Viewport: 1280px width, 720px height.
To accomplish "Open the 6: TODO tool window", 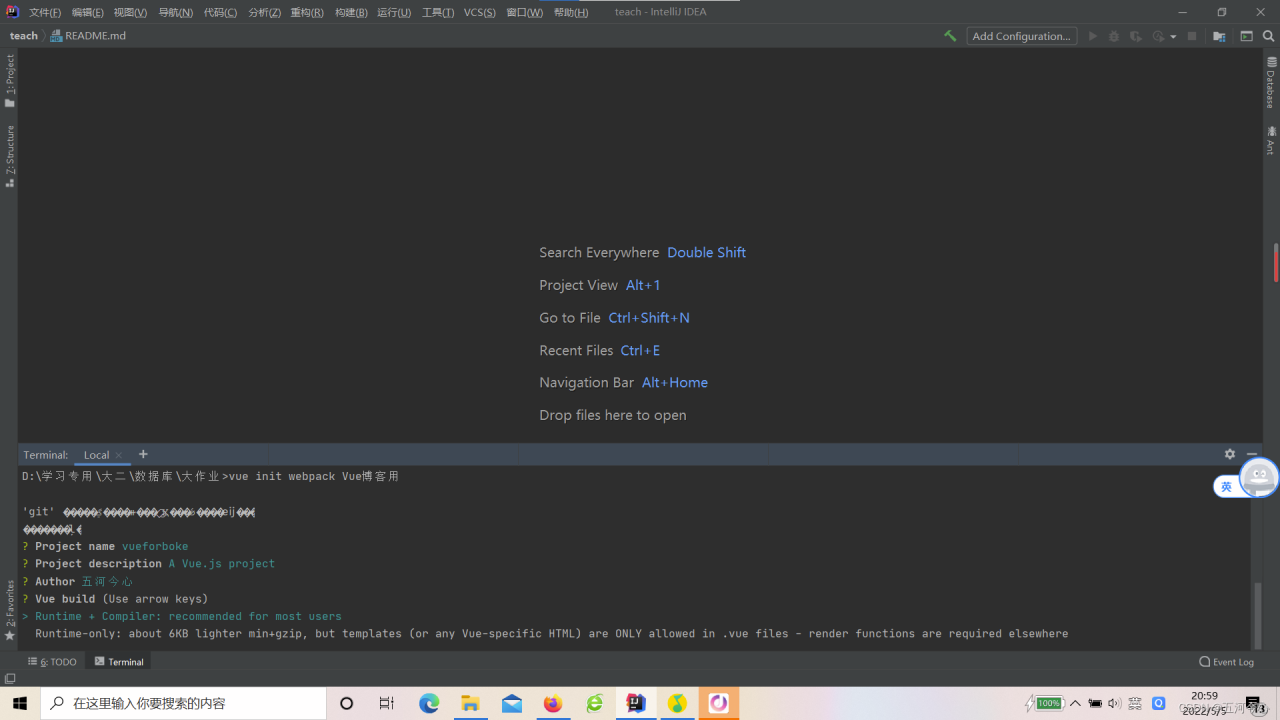I will (52, 662).
